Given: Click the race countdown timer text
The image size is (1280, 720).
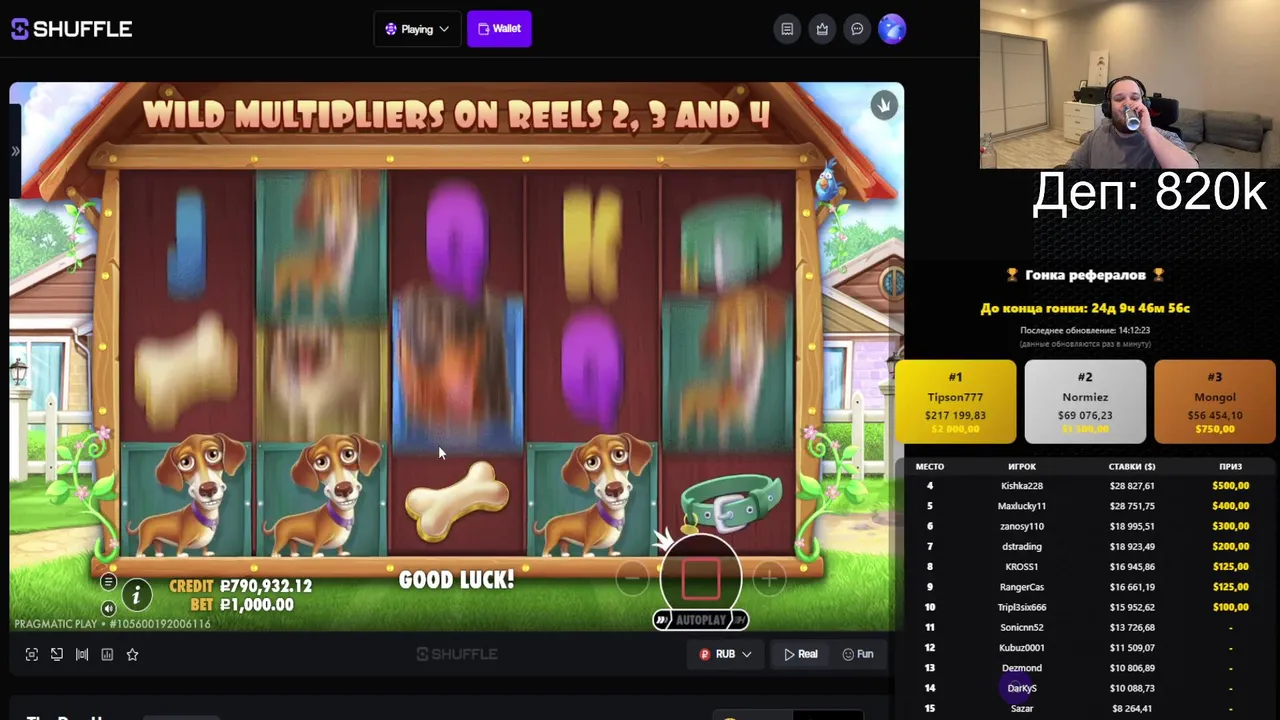Looking at the screenshot, I should click(1085, 308).
